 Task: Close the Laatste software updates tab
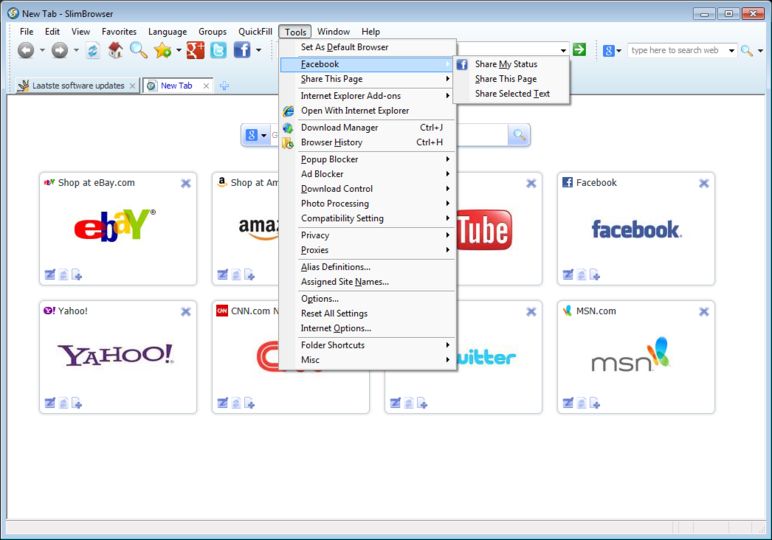(x=132, y=86)
